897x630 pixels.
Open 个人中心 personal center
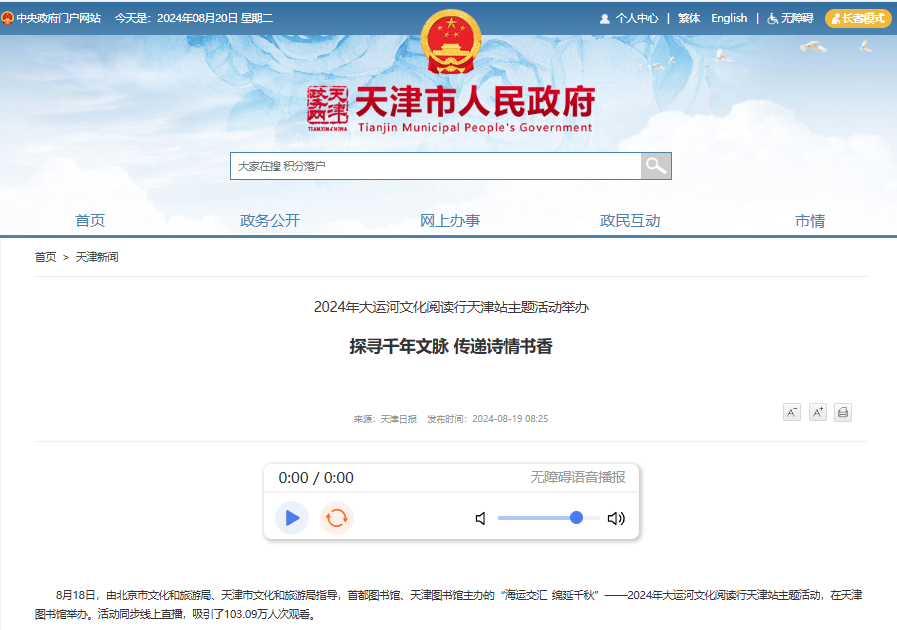tap(629, 18)
